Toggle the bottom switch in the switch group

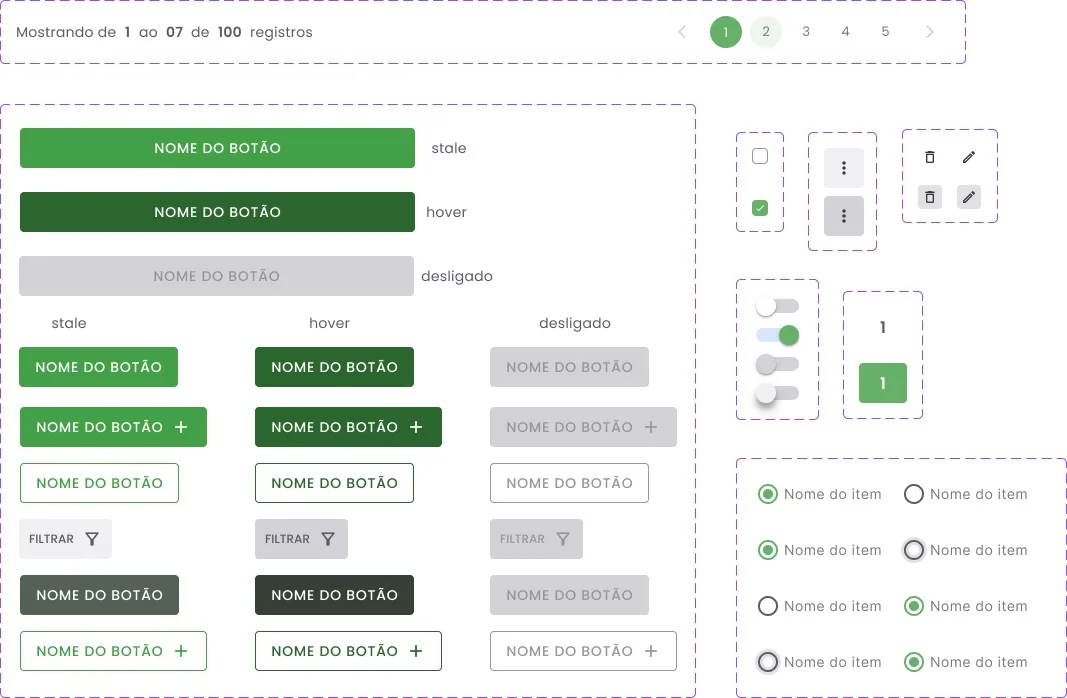[x=777, y=393]
